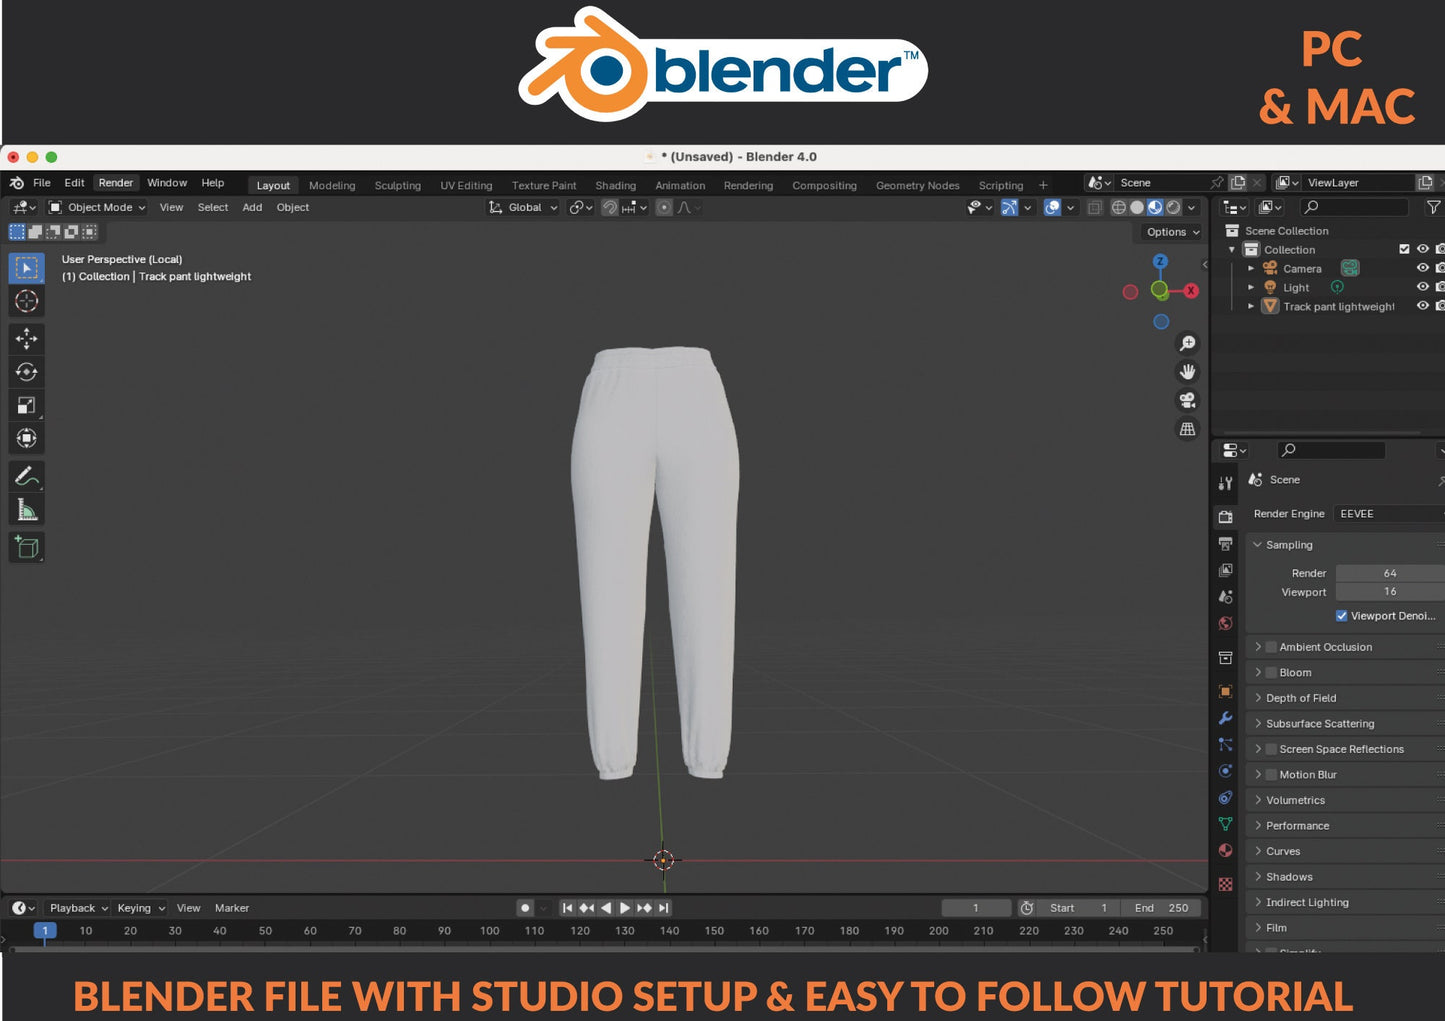
Task: Open the Material properties tab
Action: tap(1225, 850)
